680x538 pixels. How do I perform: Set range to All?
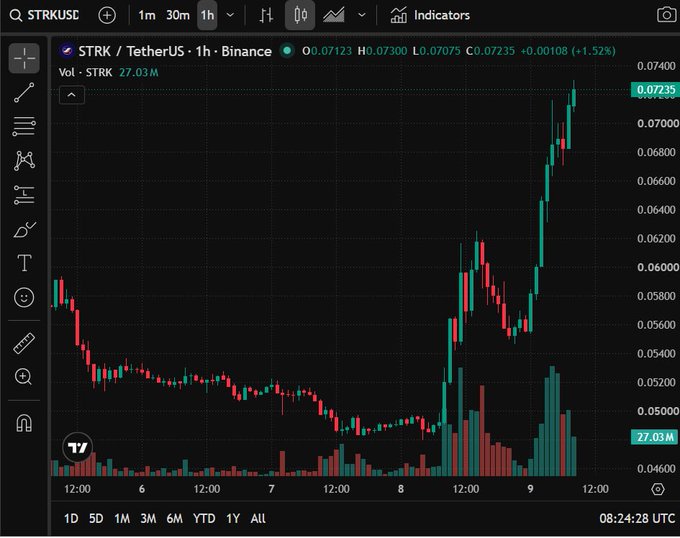pyautogui.click(x=258, y=518)
